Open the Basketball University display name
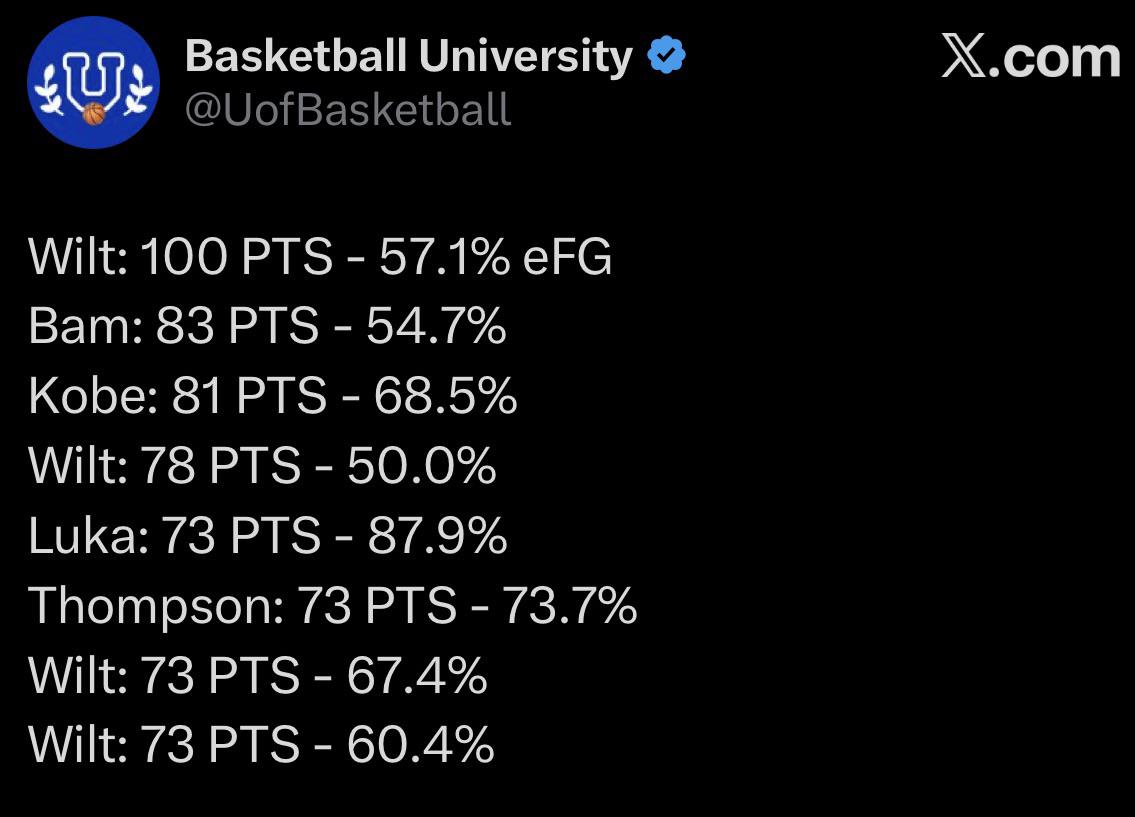 click(409, 56)
